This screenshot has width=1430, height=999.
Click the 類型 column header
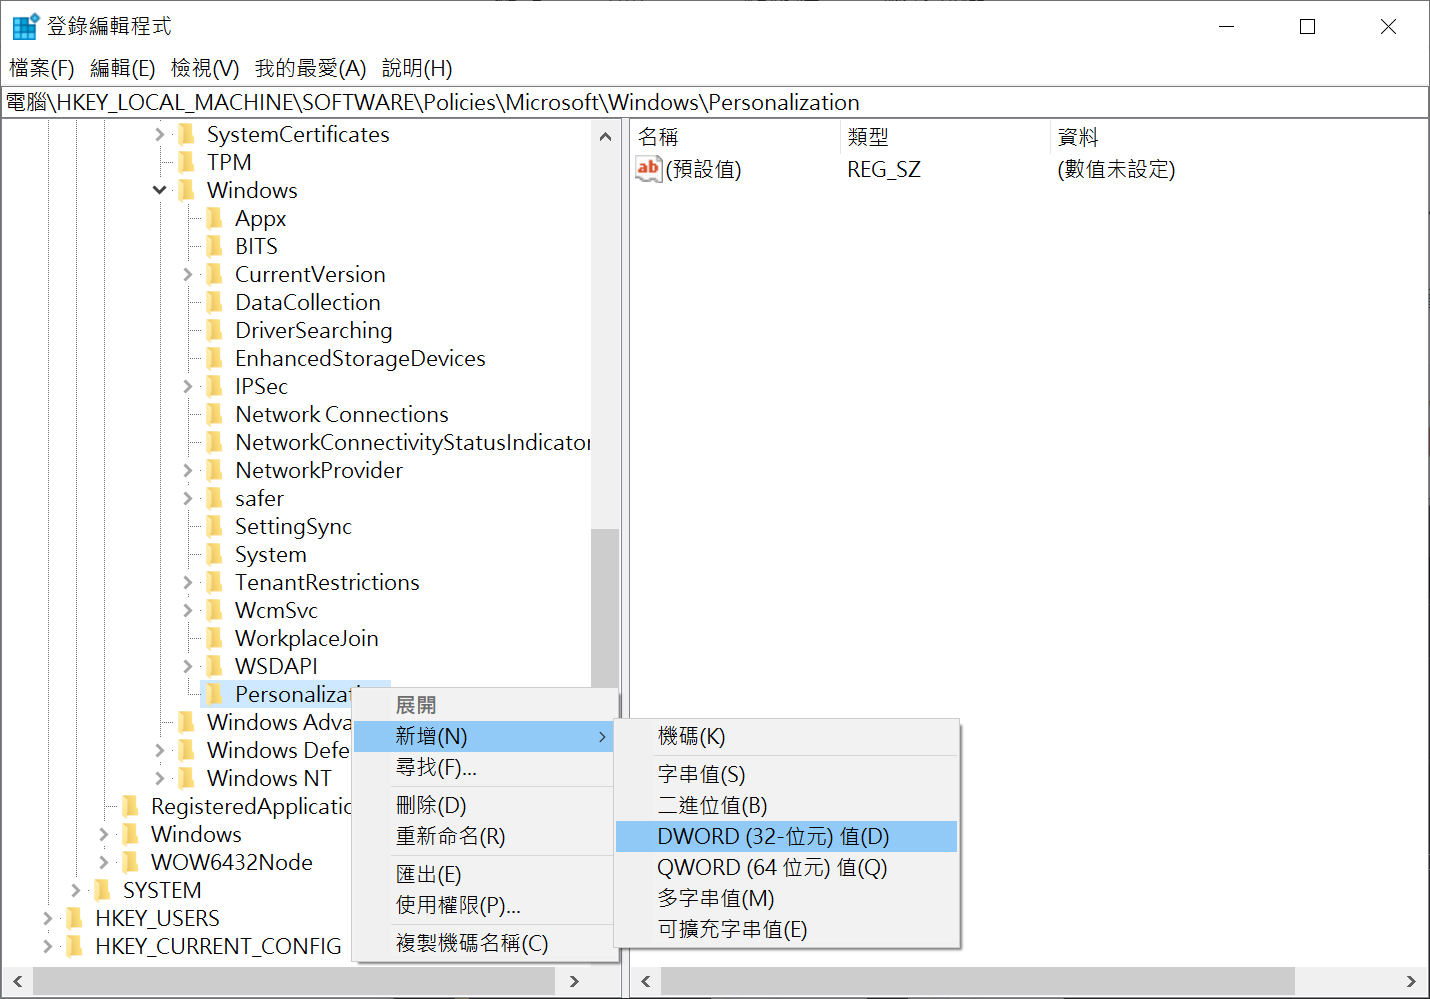(x=944, y=137)
